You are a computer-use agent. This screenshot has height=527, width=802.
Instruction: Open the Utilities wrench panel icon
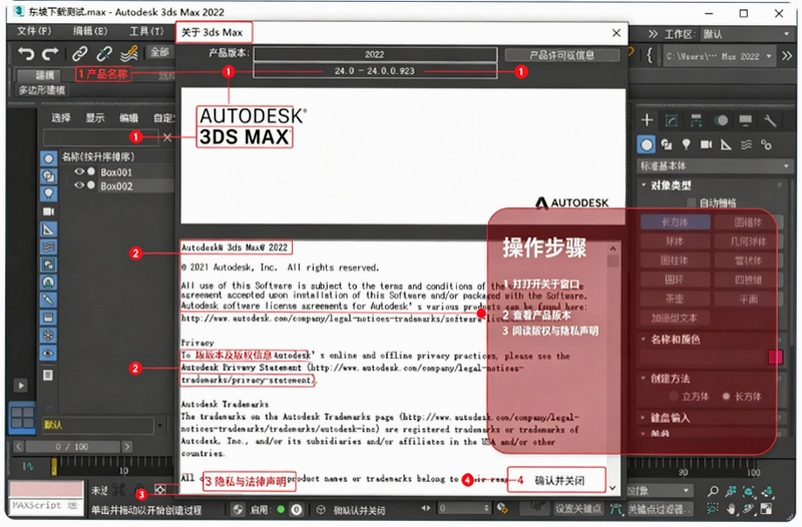tap(770, 120)
